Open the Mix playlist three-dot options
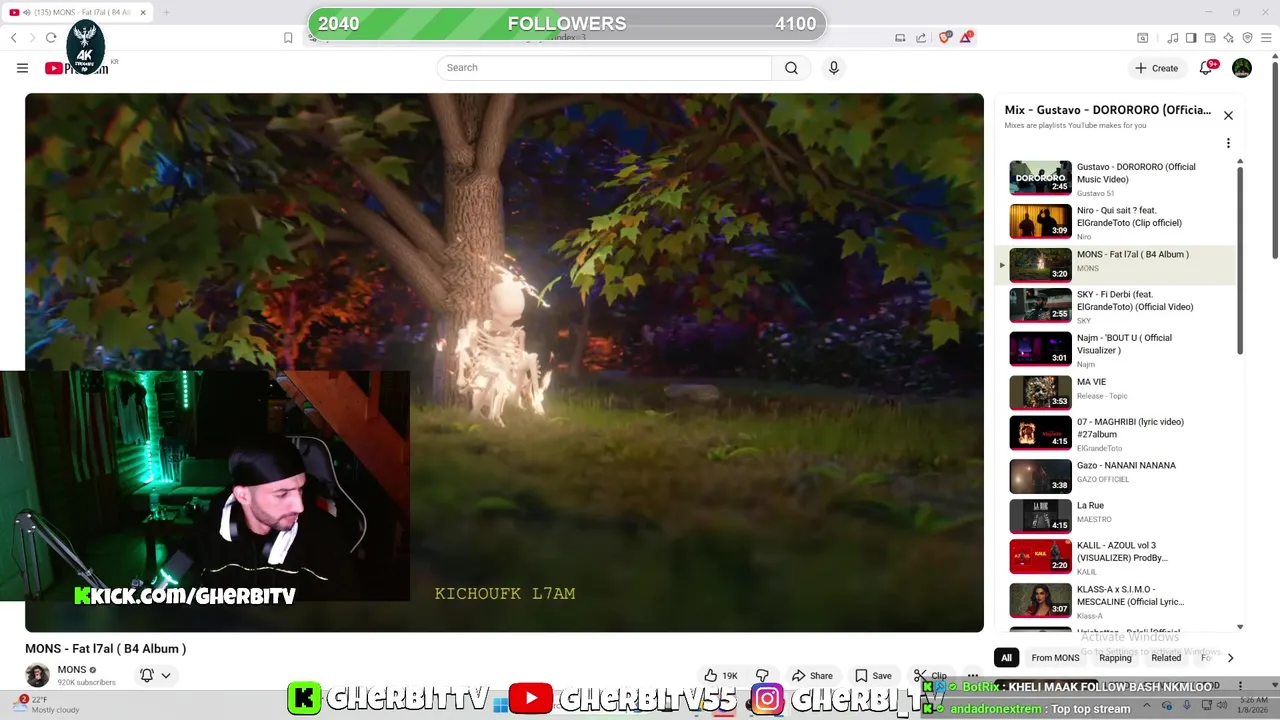 (x=1228, y=143)
